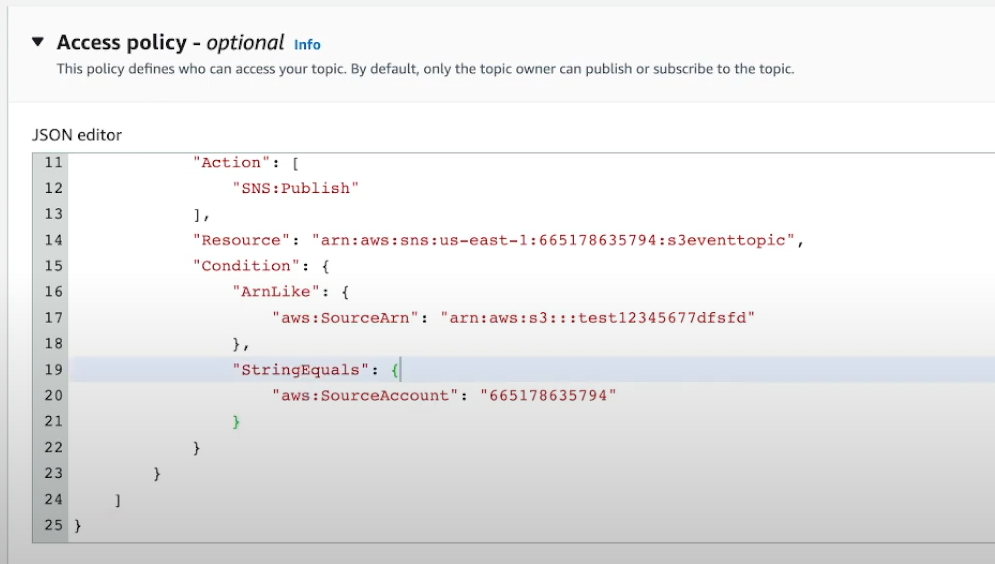The image size is (995, 564).
Task: Click the "StringEquals" key on line 19
Action: [x=301, y=370]
